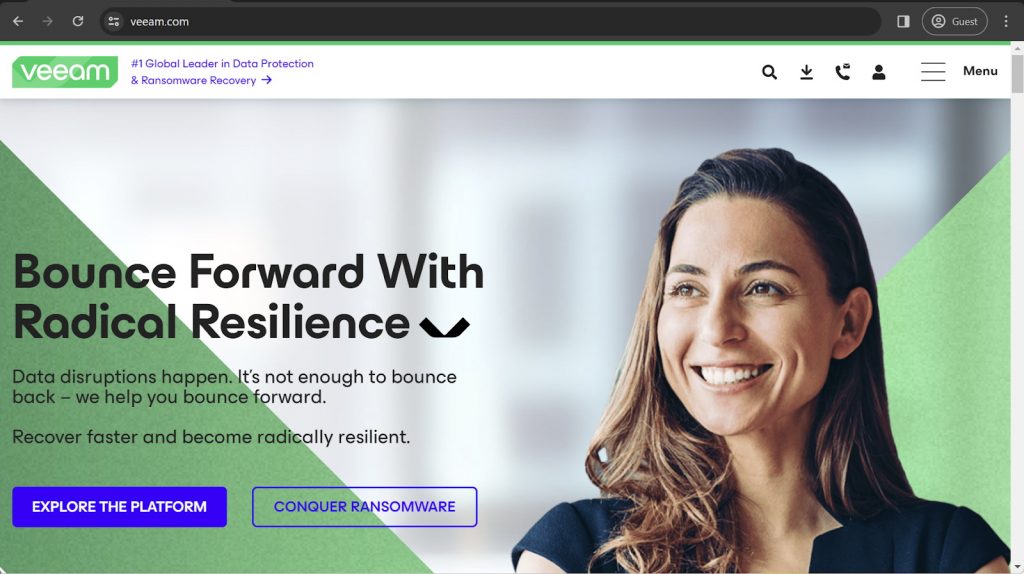Screen dimensions: 1024x574
Task: Click the page vertical scrollbar thumb
Action: point(1017,74)
